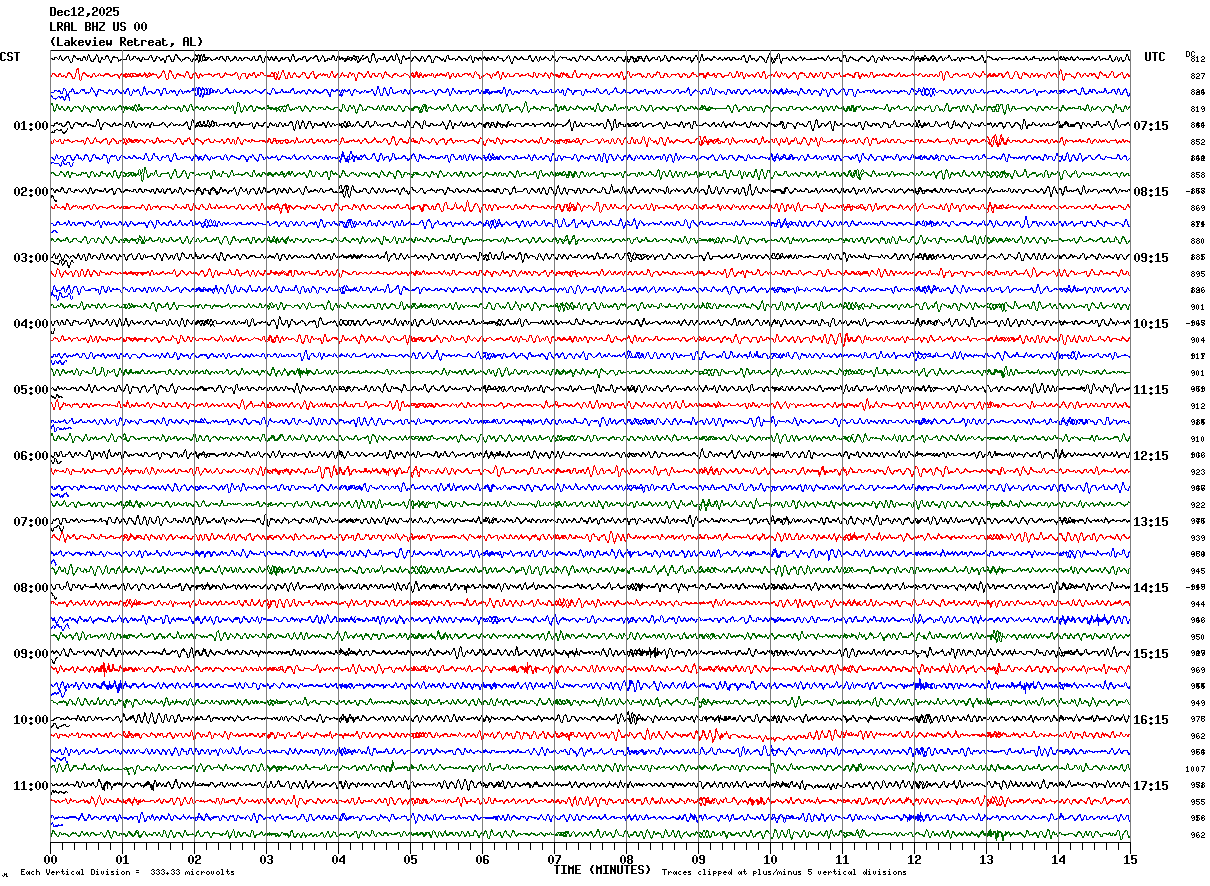1210x886 pixels.
Task: Click the "05:00" CST time label
Action: click(x=31, y=390)
